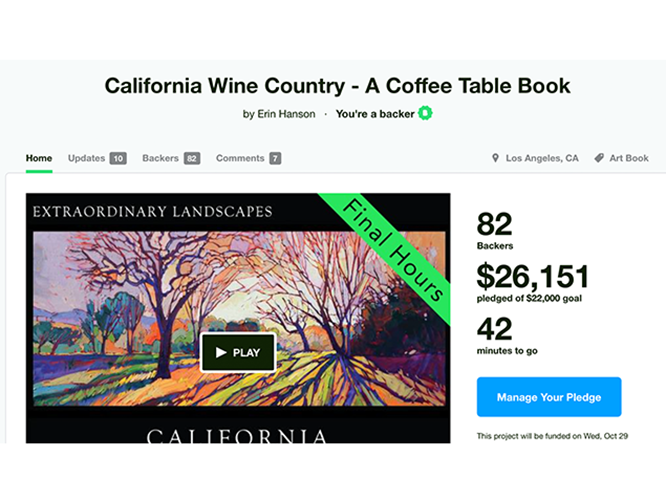The image size is (666, 500).
Task: Open the Art Book category link
Action: tap(630, 158)
